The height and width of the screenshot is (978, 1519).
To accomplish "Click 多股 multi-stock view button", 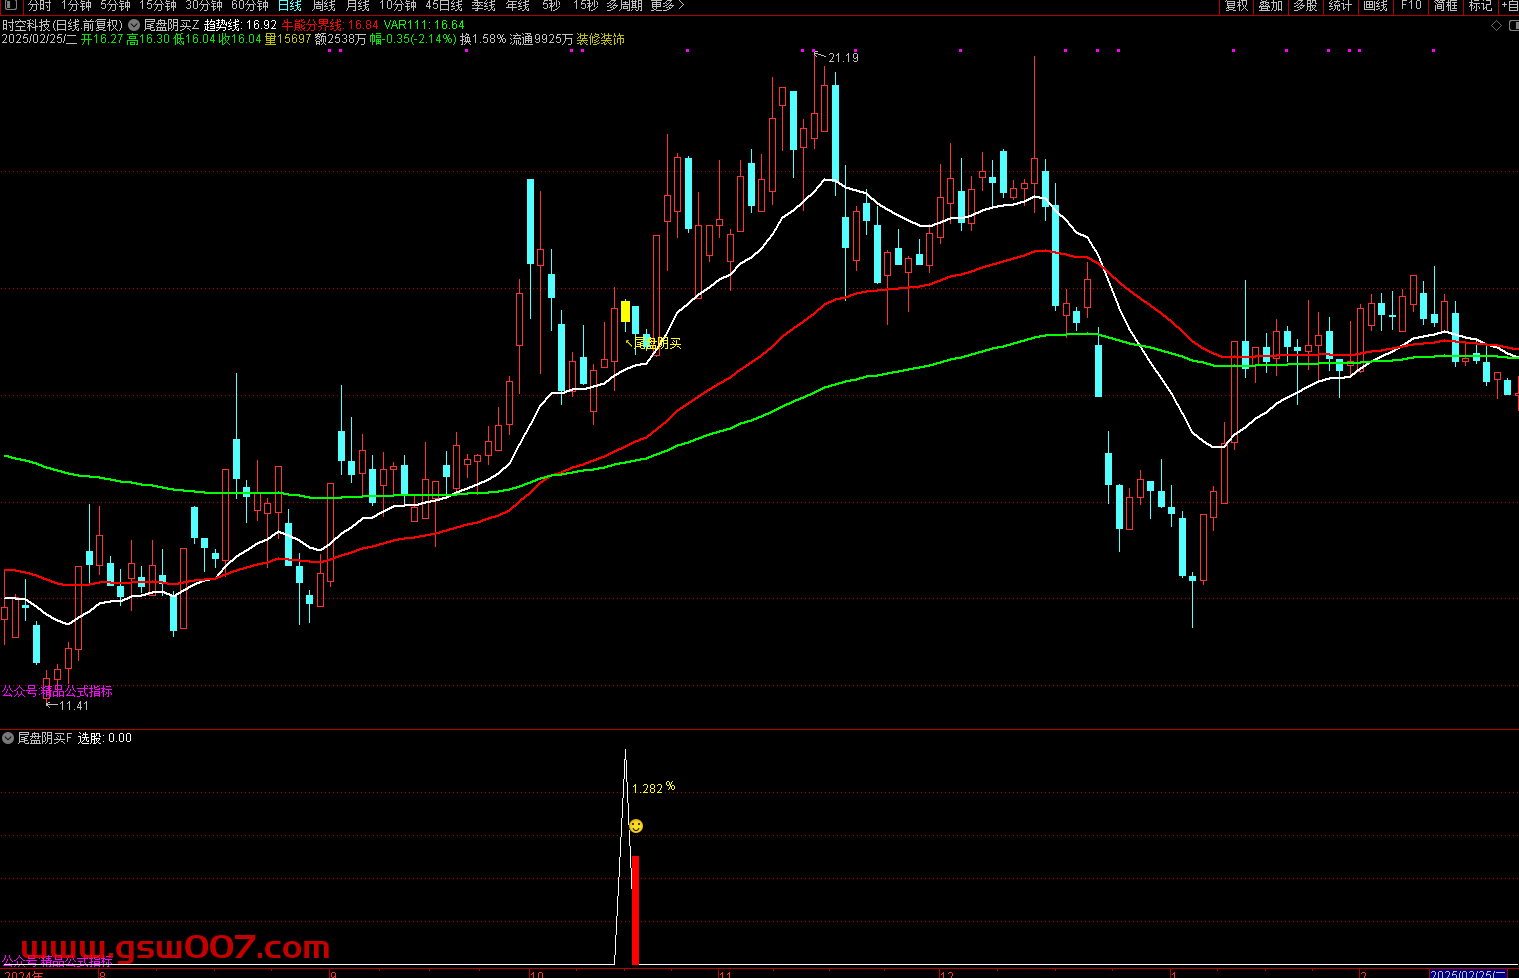I will 1305,6.
